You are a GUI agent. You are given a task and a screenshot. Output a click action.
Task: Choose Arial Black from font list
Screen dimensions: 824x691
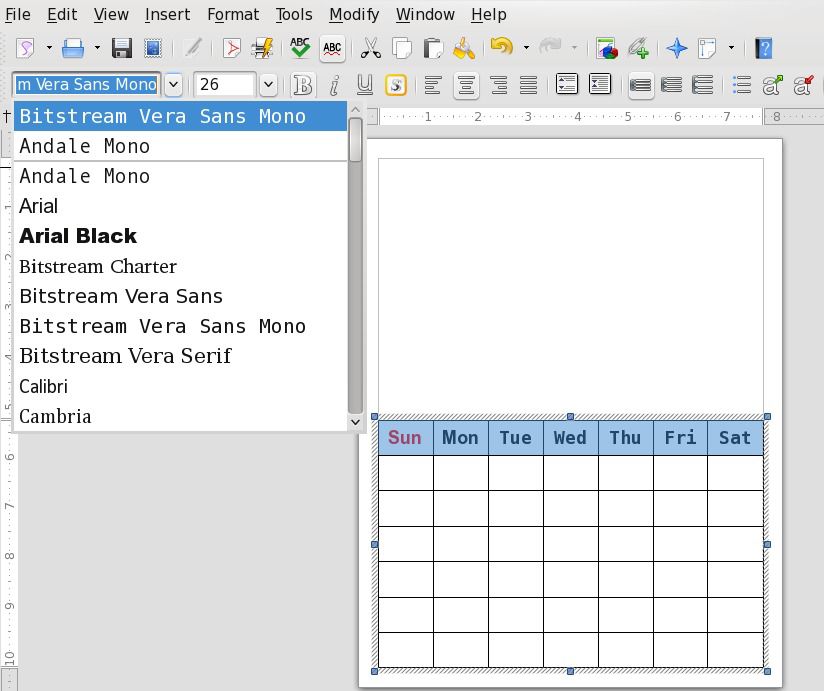click(x=78, y=236)
